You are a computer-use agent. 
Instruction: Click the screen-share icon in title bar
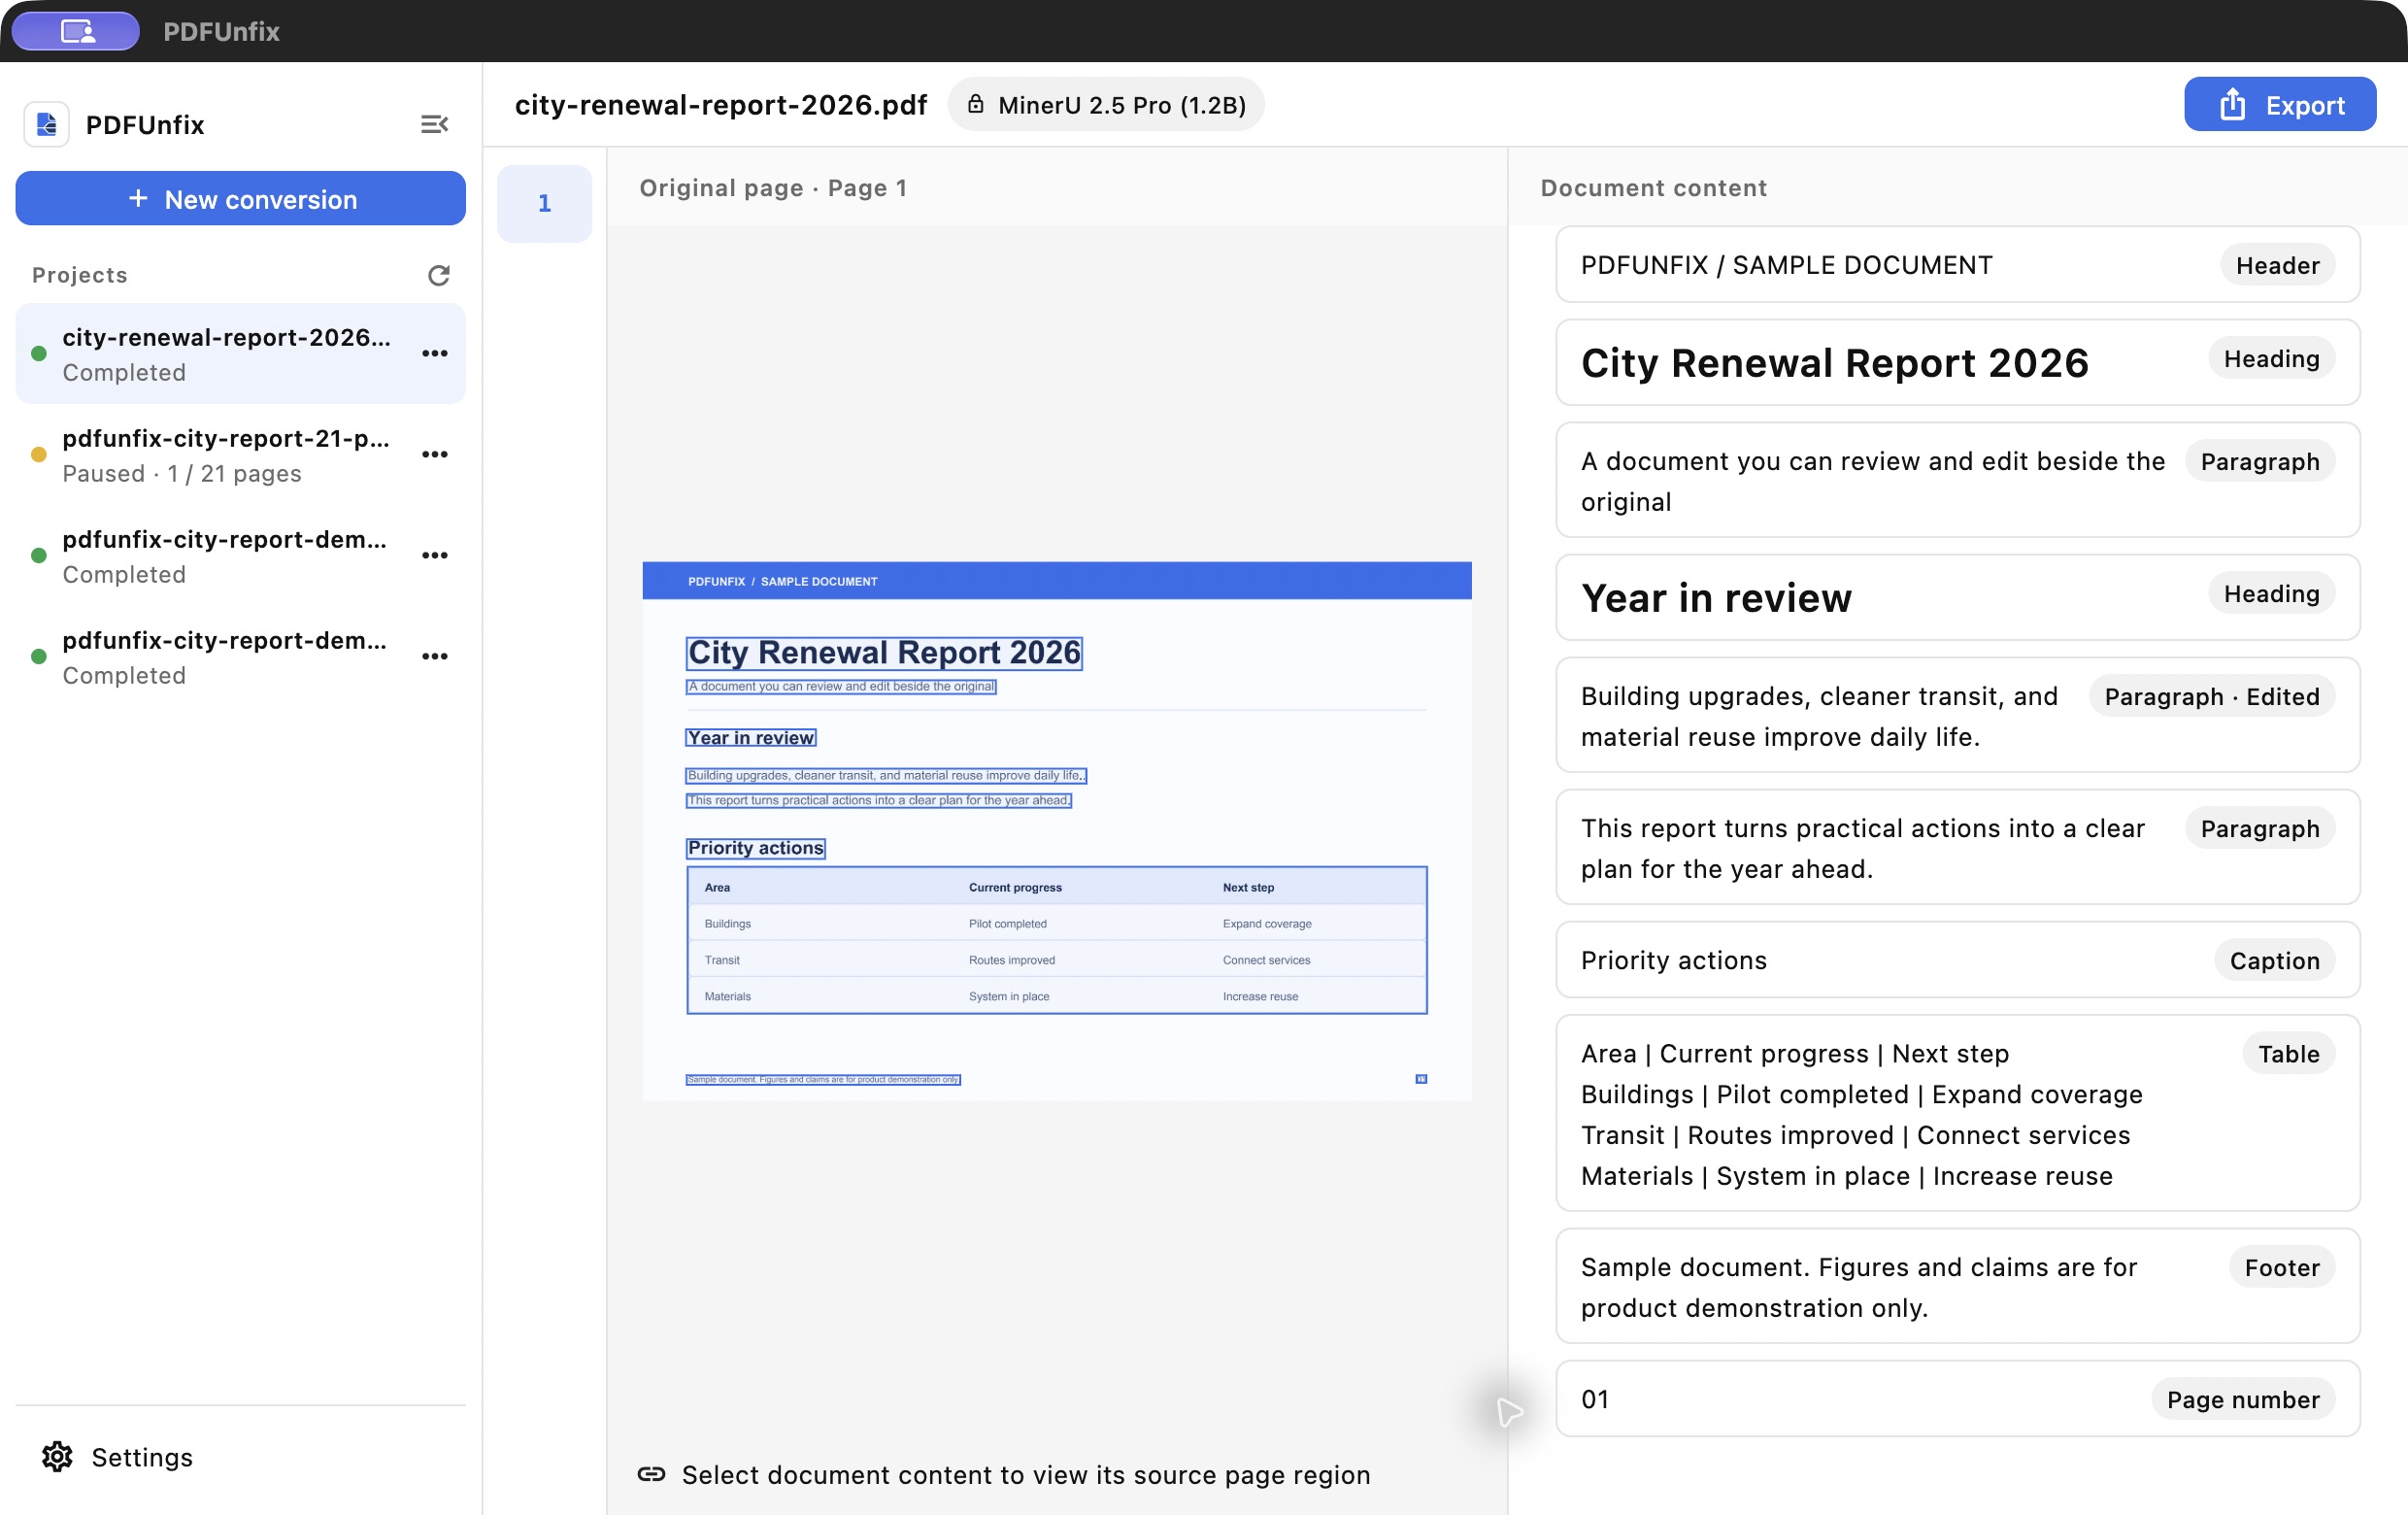click(x=76, y=31)
